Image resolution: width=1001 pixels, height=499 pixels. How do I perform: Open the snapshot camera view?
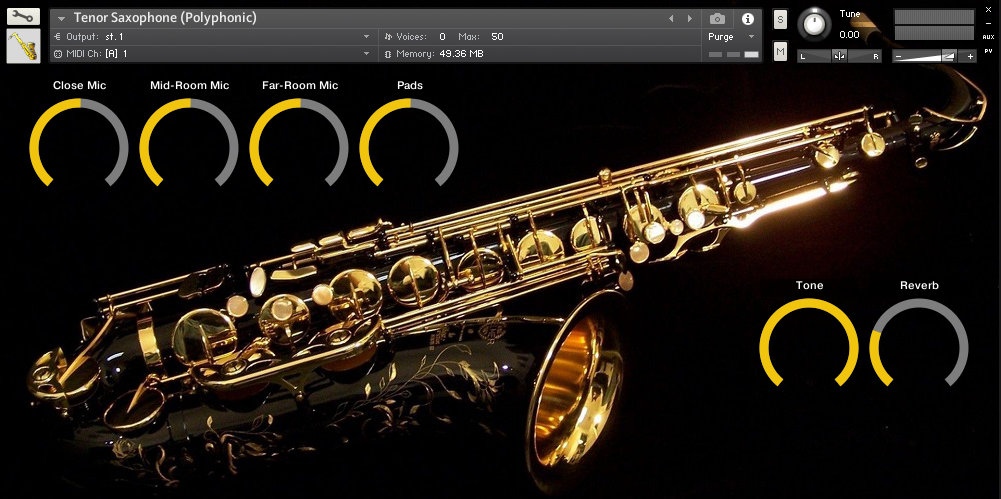pos(717,18)
